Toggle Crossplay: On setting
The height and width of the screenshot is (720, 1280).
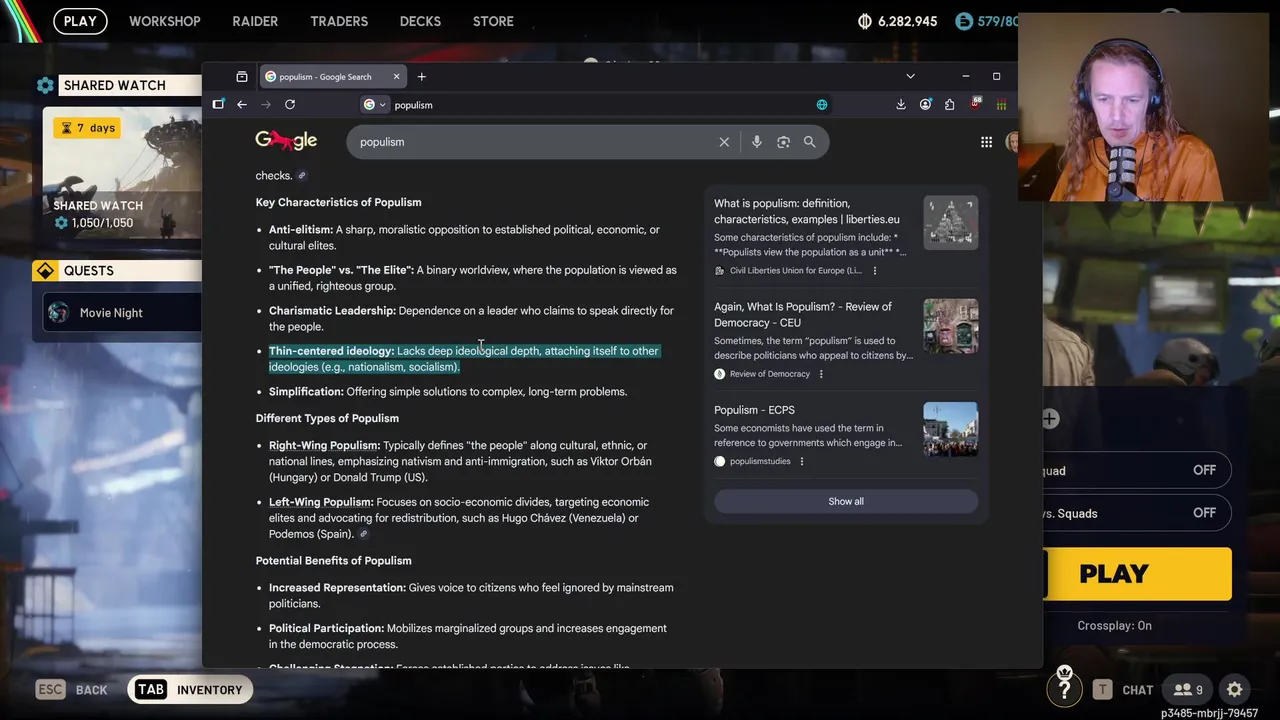pos(1114,626)
